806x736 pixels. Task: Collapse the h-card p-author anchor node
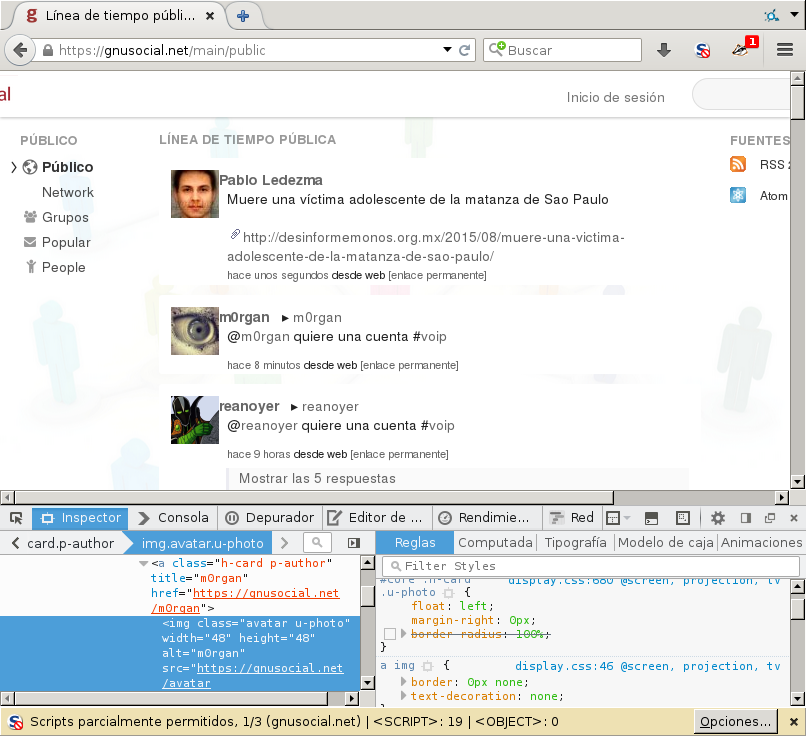tap(143, 563)
